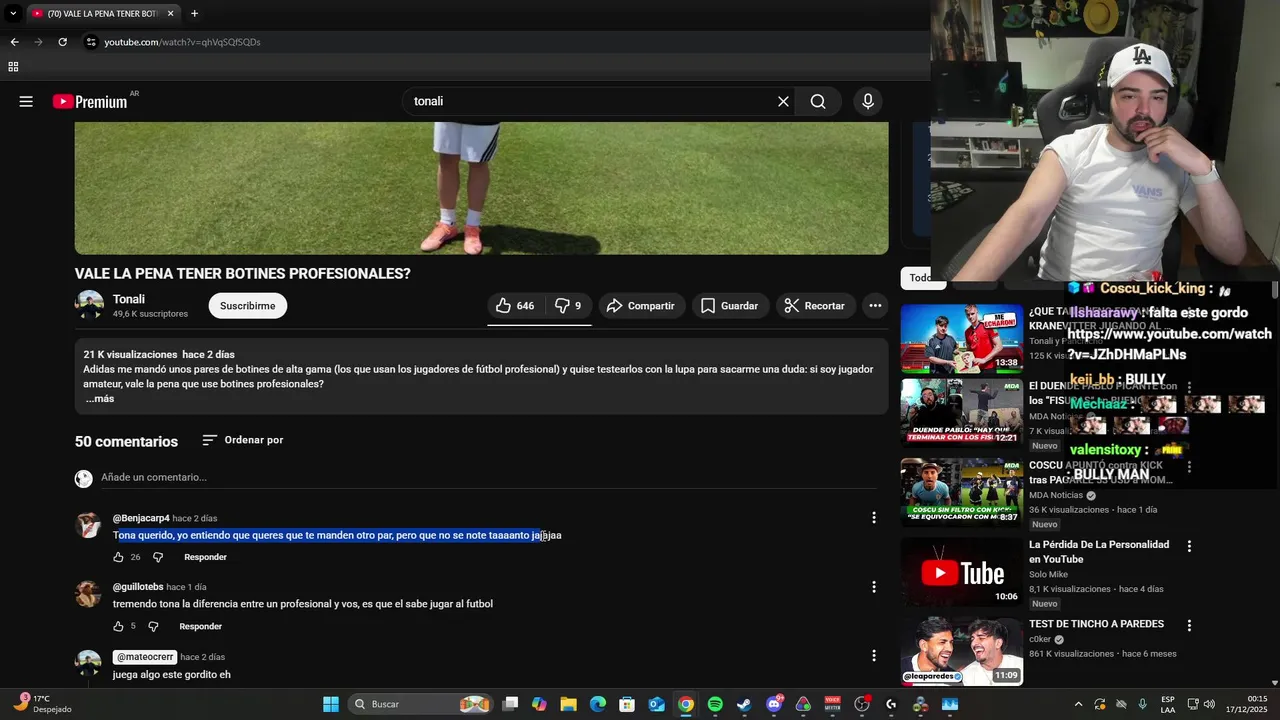Viewport: 1280px width, 720px height.
Task: Open the browser apps grid shortcut
Action: tap(13, 67)
